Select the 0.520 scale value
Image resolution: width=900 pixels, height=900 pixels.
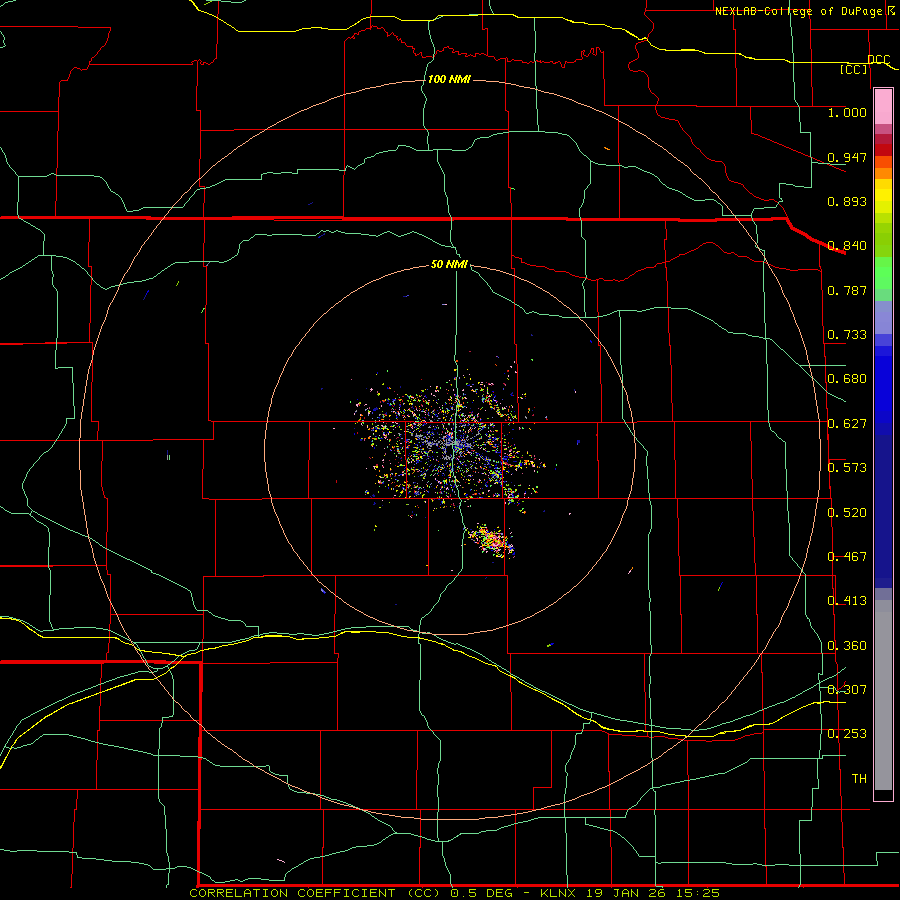tap(847, 513)
